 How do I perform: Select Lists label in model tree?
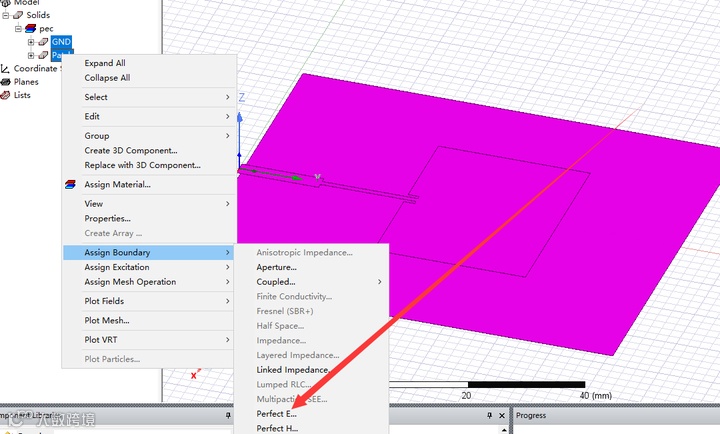pyautogui.click(x=22, y=95)
